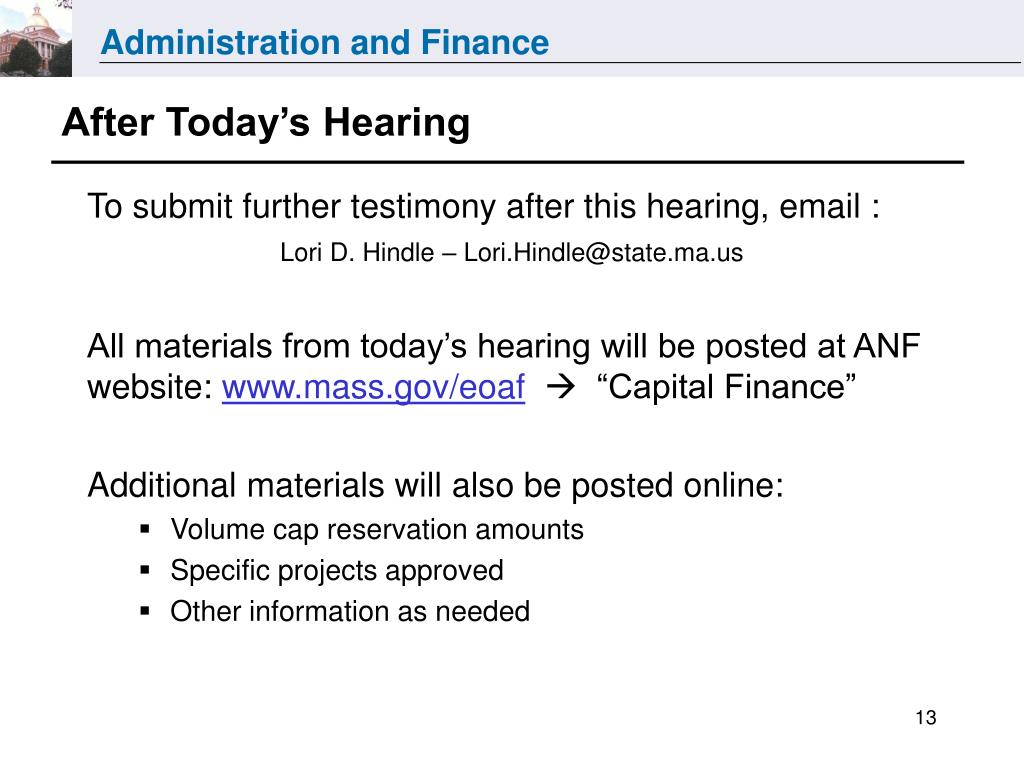Click the Lori D. Hindle name
The image size is (1024, 768).
click(x=357, y=253)
